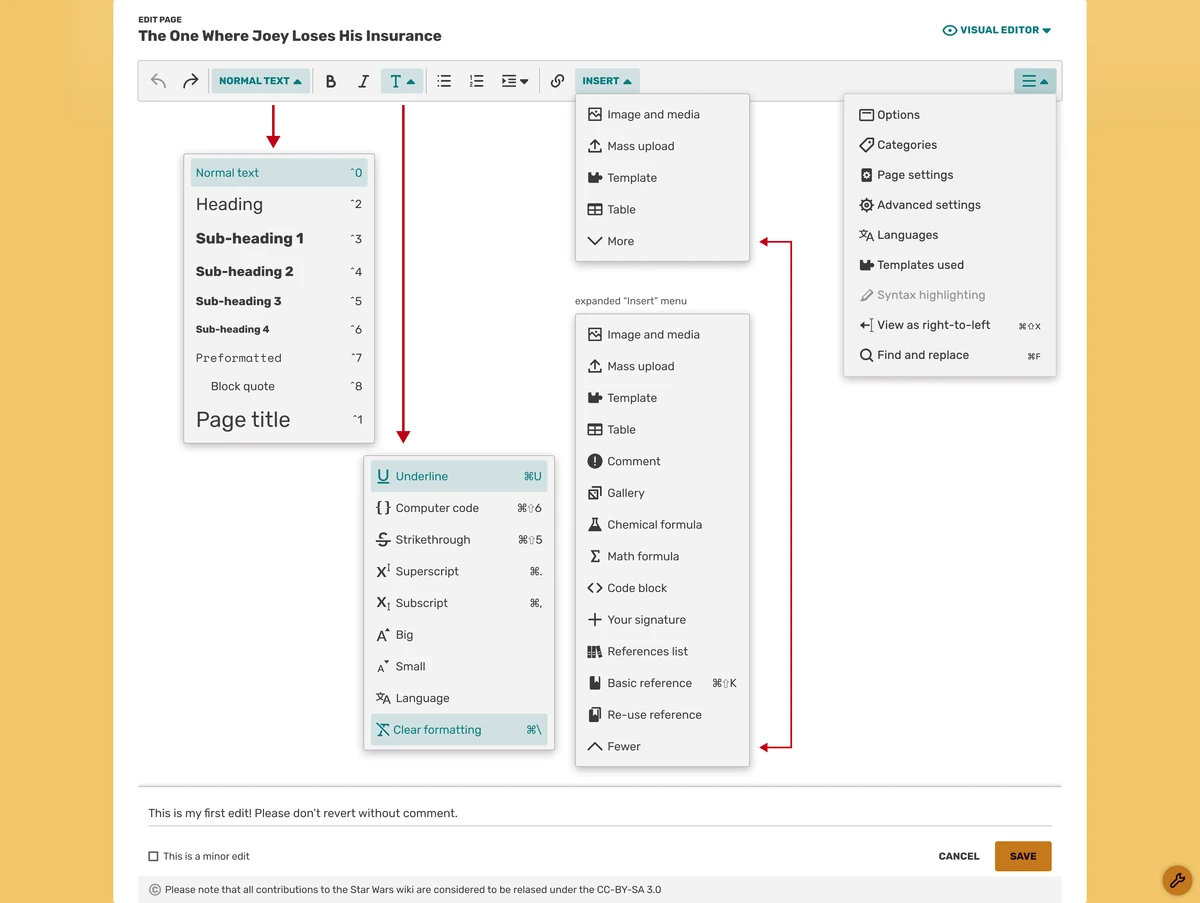Redo the reverted change

point(190,81)
